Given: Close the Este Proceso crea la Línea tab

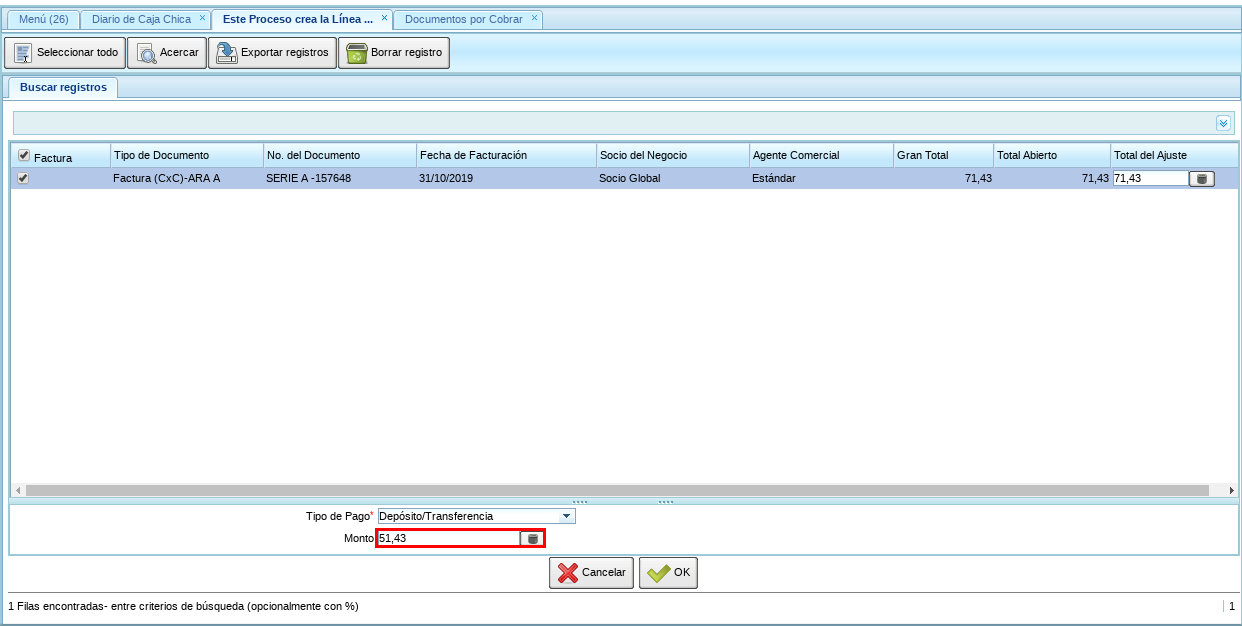Looking at the screenshot, I should [385, 18].
